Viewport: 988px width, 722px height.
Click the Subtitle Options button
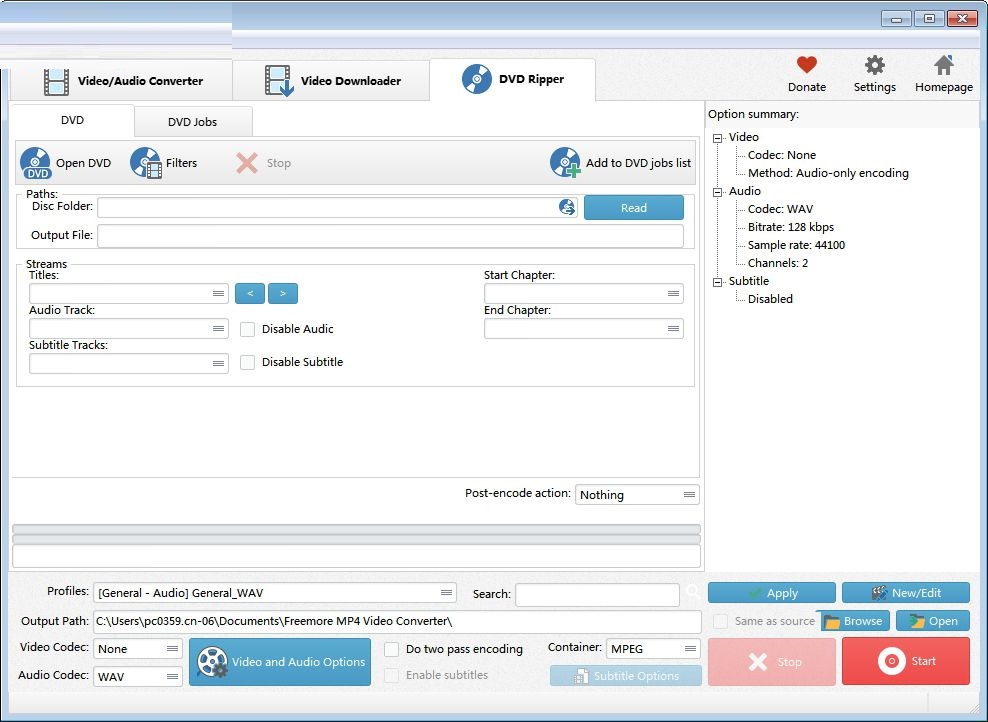(626, 675)
